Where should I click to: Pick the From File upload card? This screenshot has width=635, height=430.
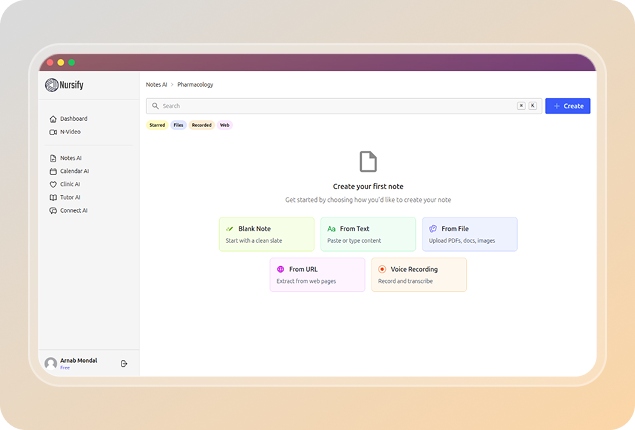tap(469, 234)
